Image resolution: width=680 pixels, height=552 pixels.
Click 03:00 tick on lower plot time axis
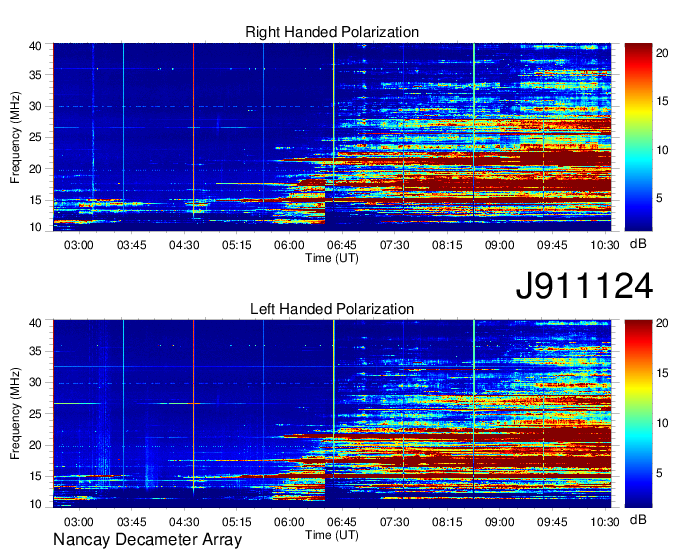pyautogui.click(x=78, y=522)
